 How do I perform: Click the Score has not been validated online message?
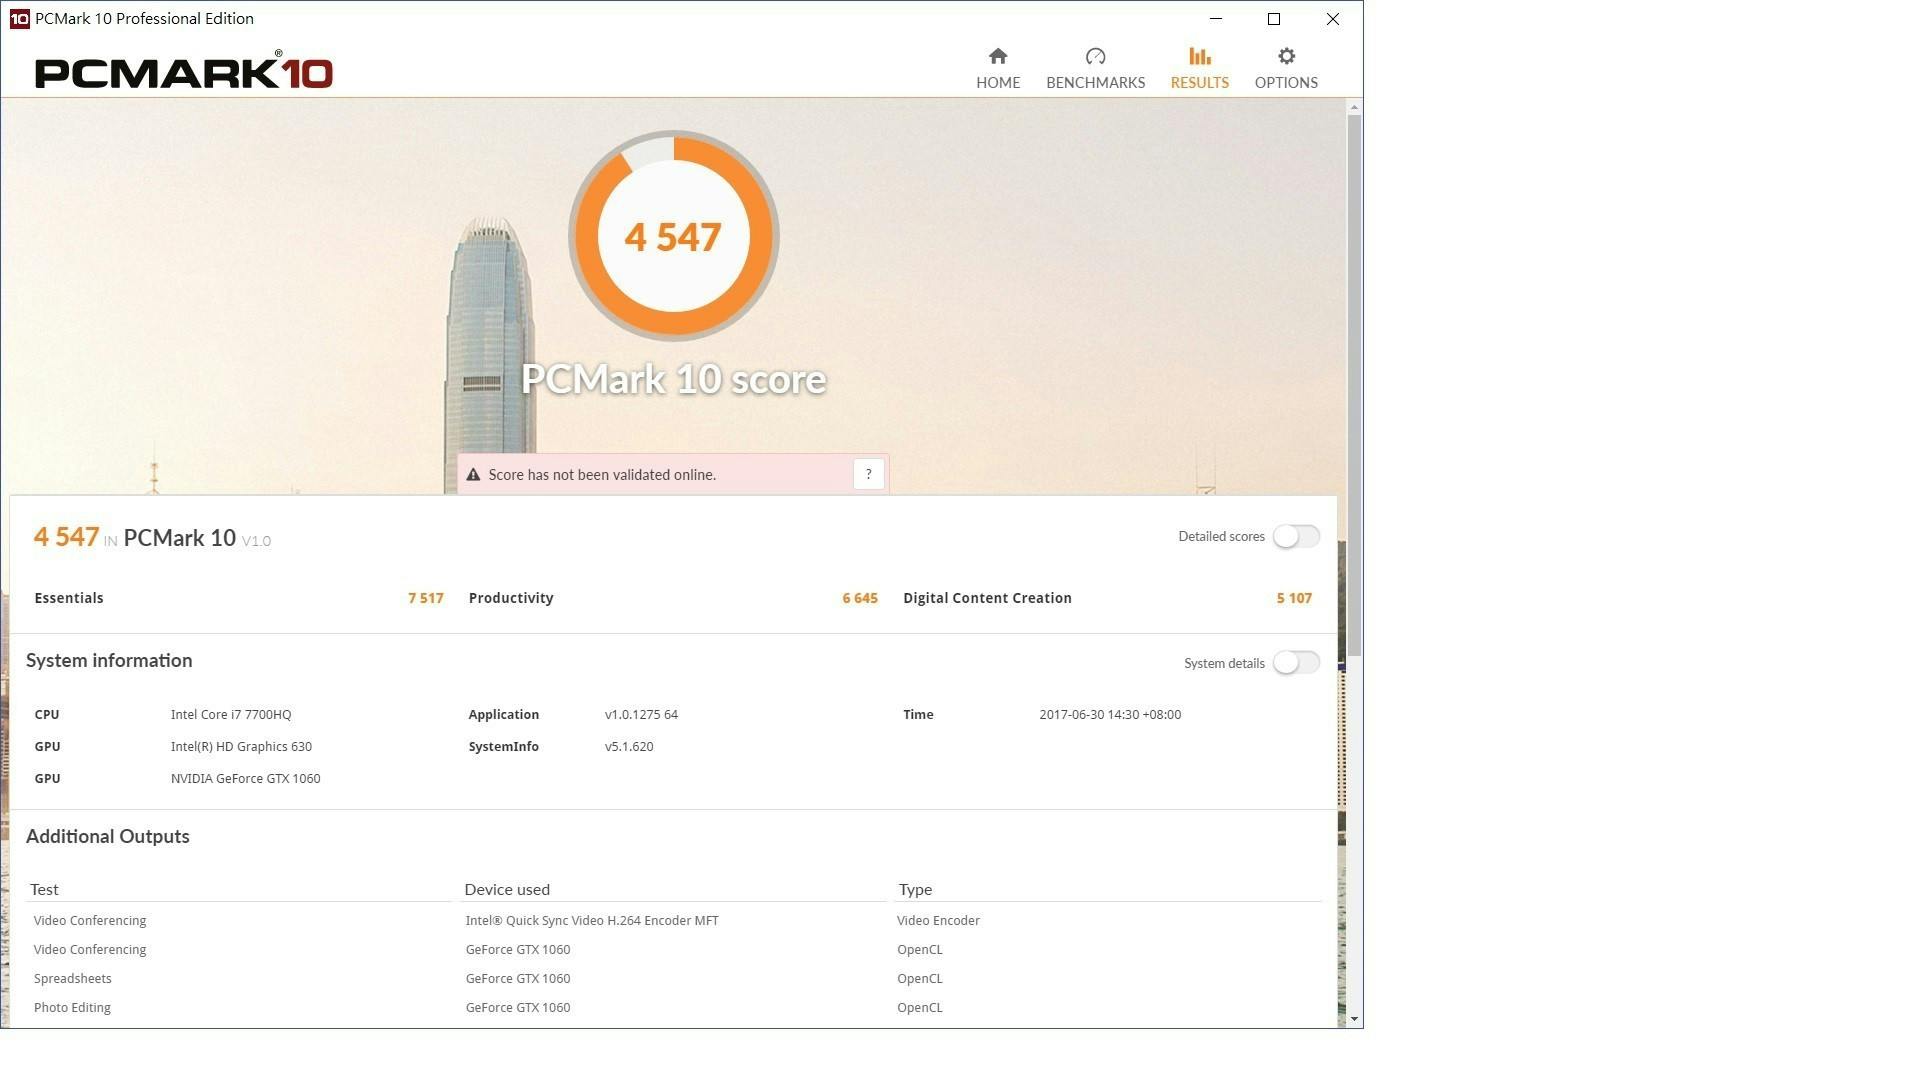pyautogui.click(x=602, y=475)
